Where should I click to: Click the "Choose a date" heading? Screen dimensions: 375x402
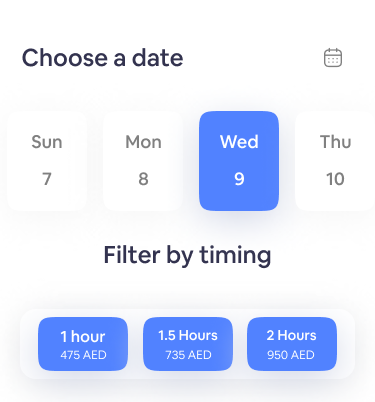coord(102,58)
